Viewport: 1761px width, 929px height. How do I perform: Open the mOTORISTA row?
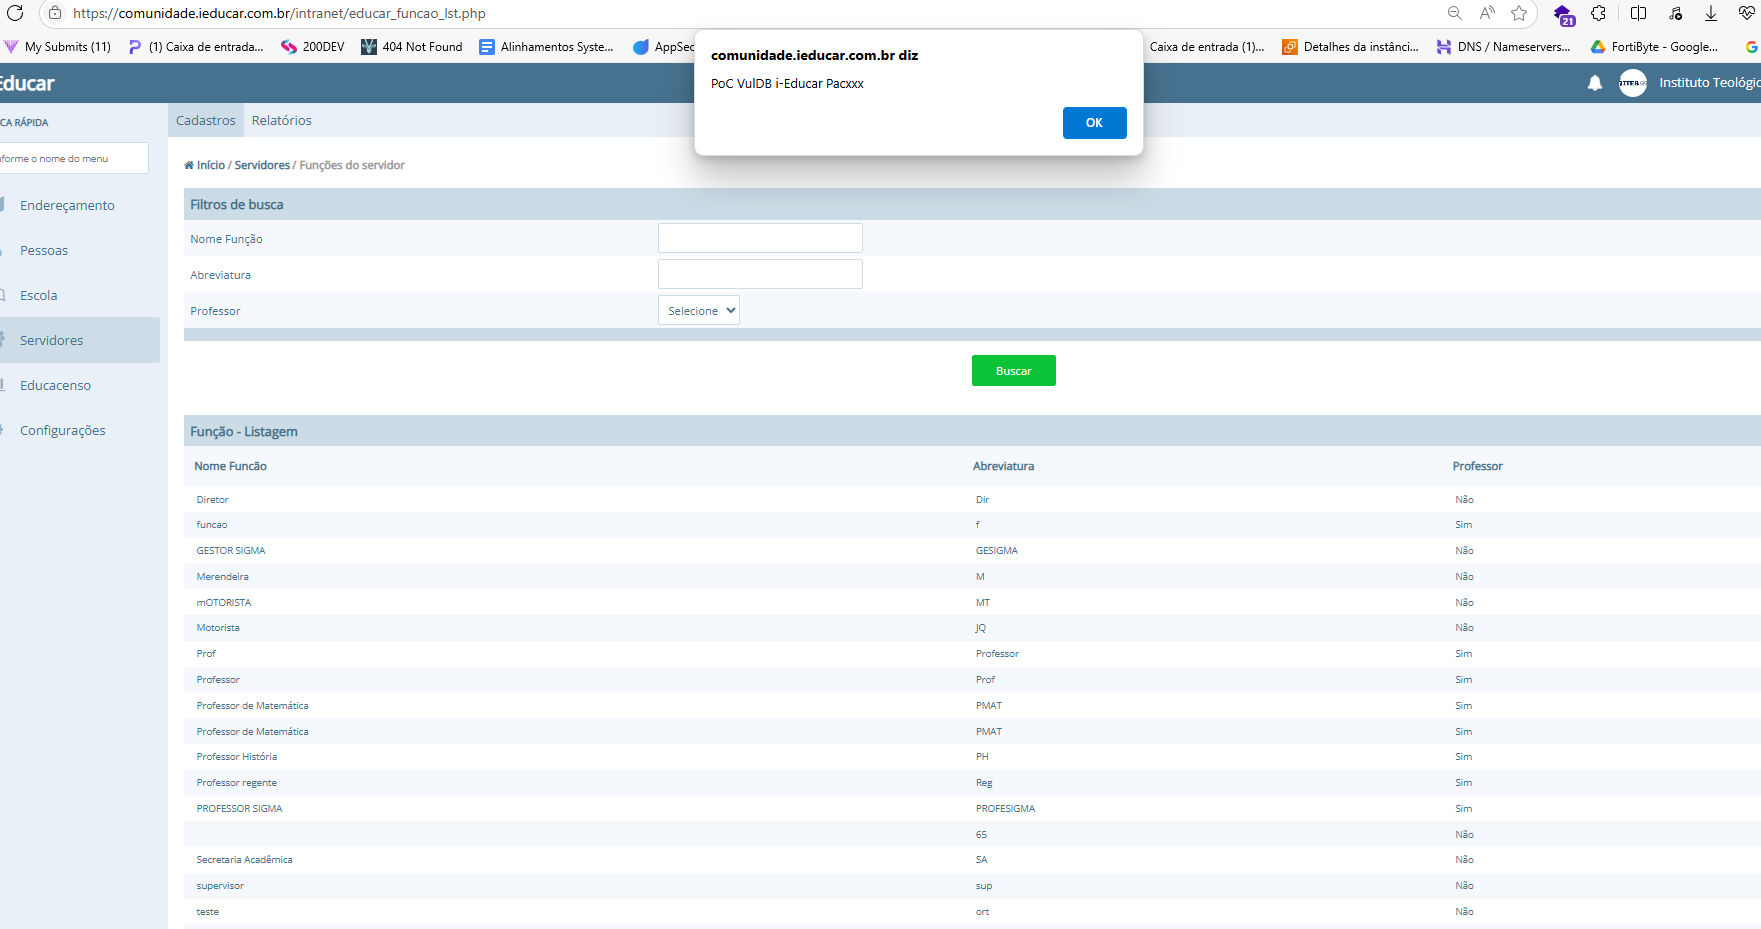point(224,603)
